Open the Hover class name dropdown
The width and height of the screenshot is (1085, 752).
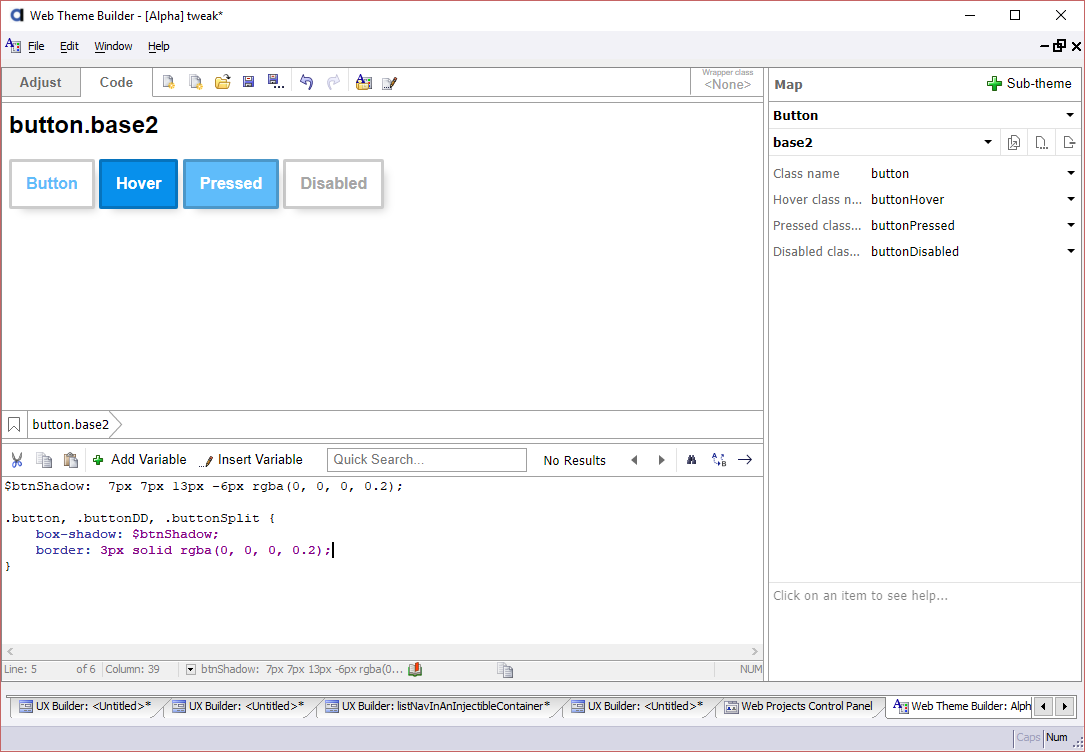point(1070,200)
